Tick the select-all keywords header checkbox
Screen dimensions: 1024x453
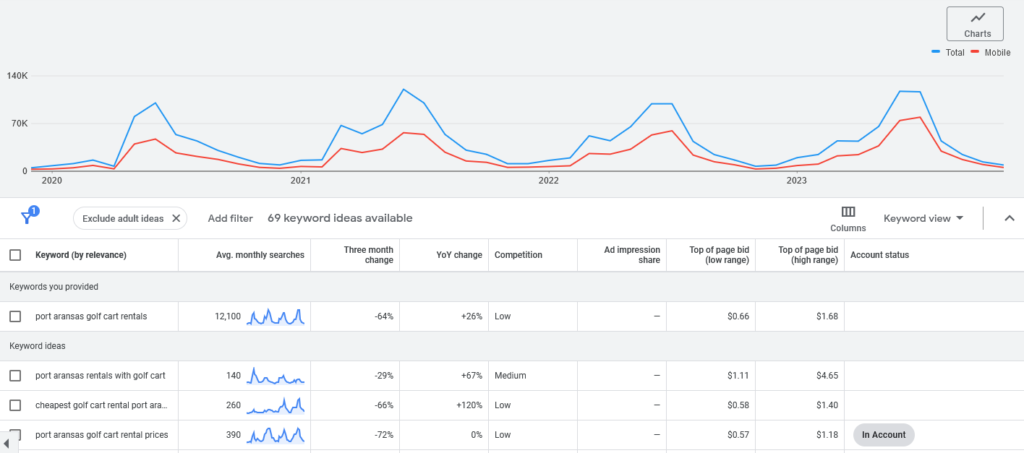pyautogui.click(x=15, y=255)
